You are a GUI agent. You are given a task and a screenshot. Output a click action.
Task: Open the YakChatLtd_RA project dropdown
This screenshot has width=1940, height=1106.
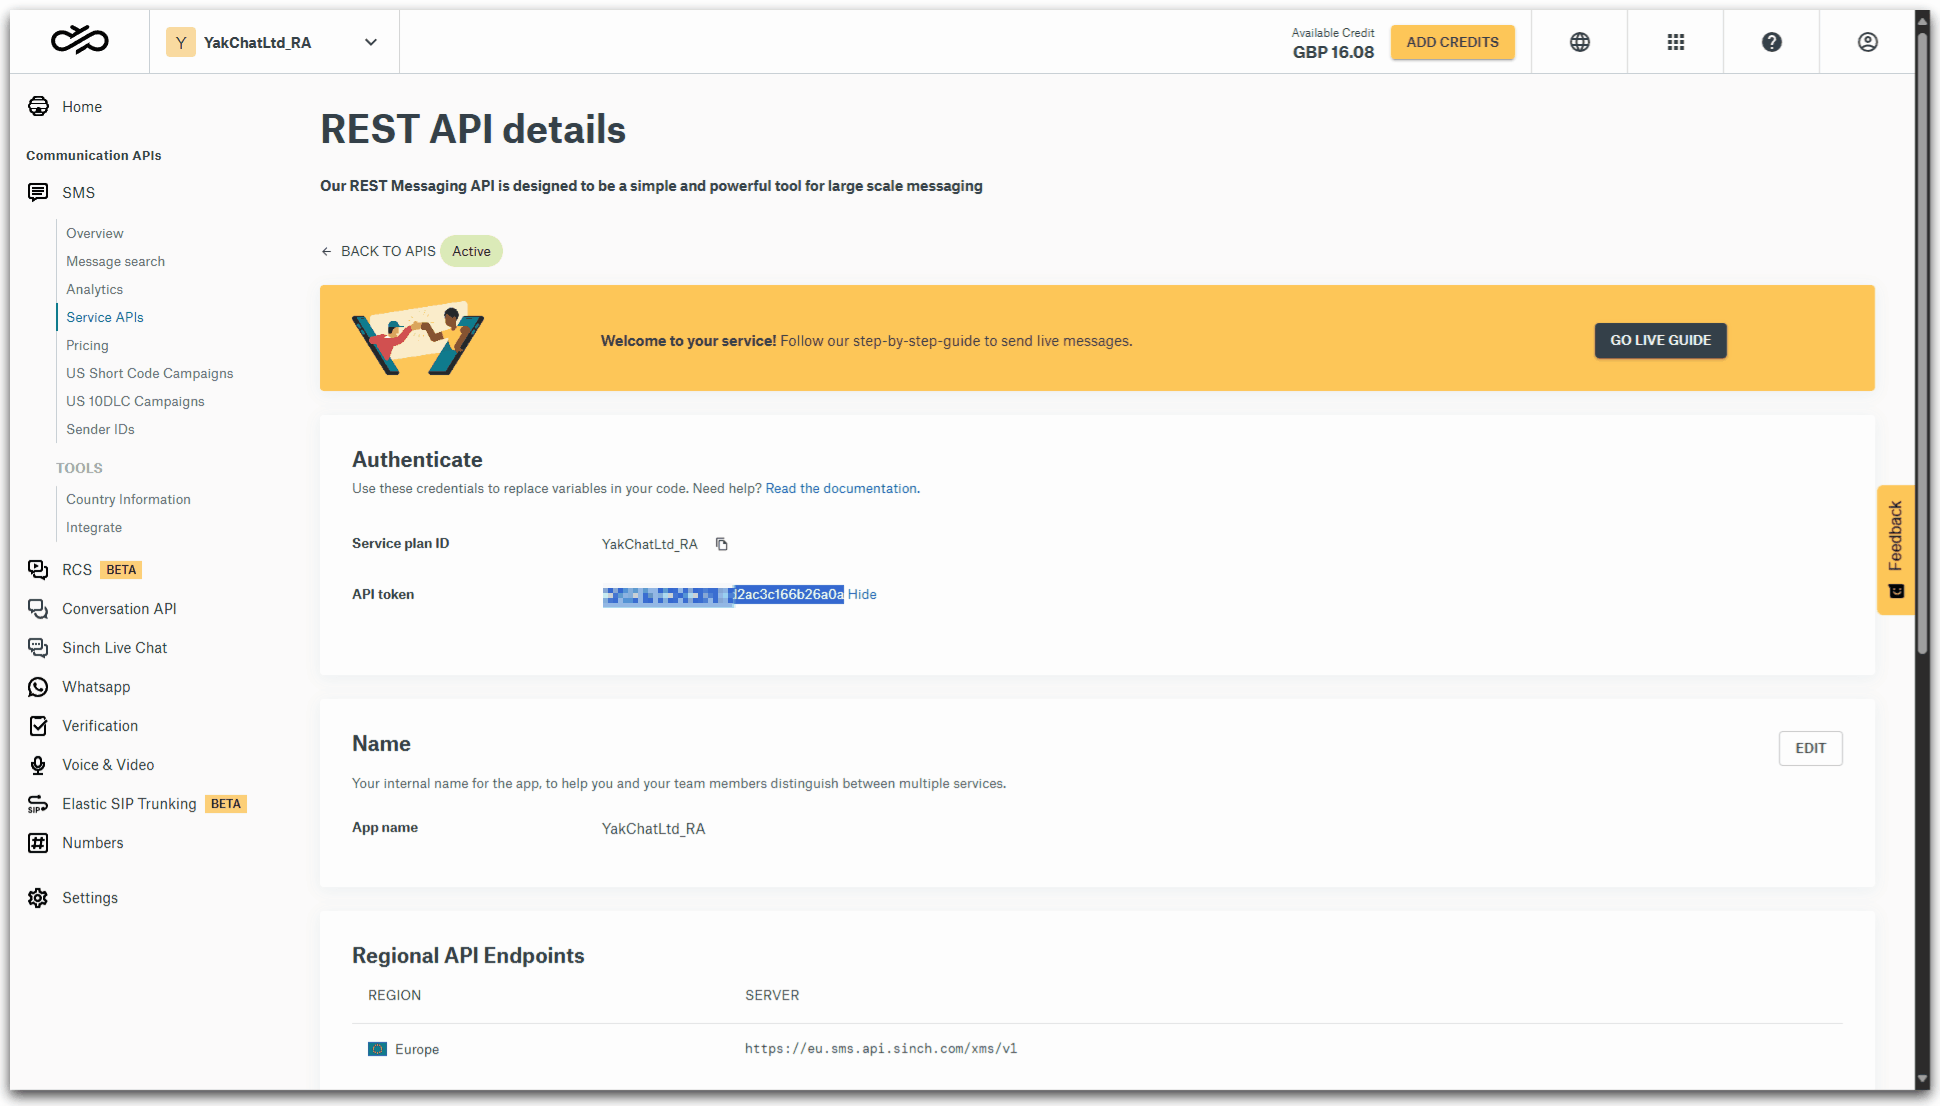tap(274, 42)
